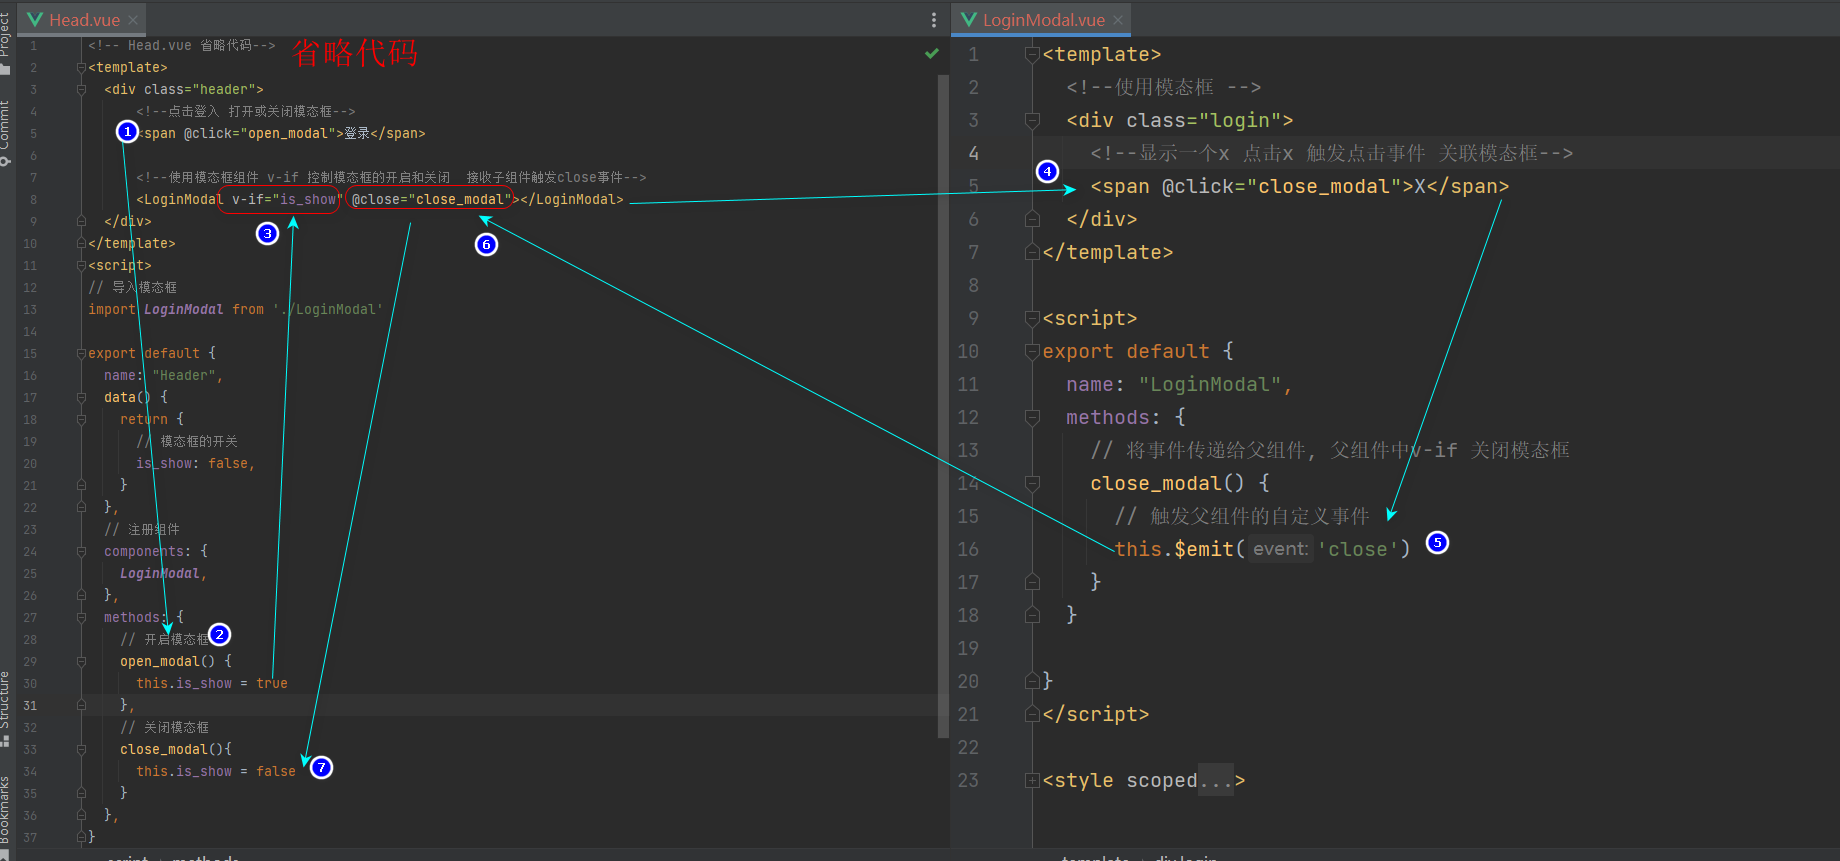
Task: Click 'this.is_show = false' on line 34
Action: [216, 772]
